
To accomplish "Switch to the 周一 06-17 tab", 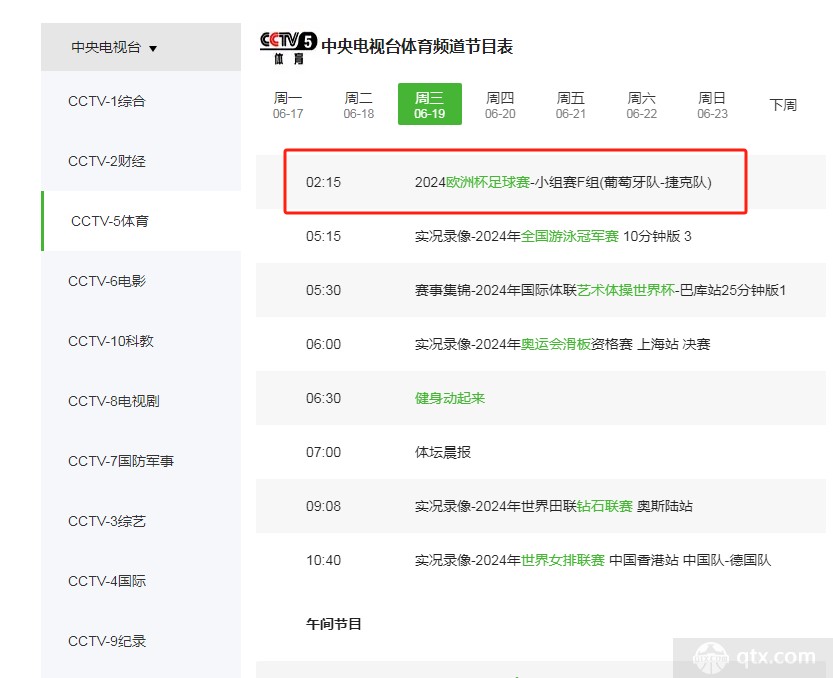I will click(288, 105).
